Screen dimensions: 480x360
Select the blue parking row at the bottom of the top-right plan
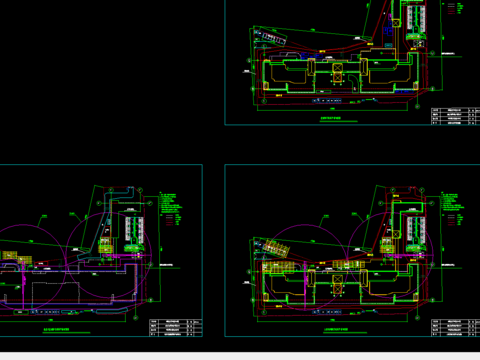tap(327, 100)
